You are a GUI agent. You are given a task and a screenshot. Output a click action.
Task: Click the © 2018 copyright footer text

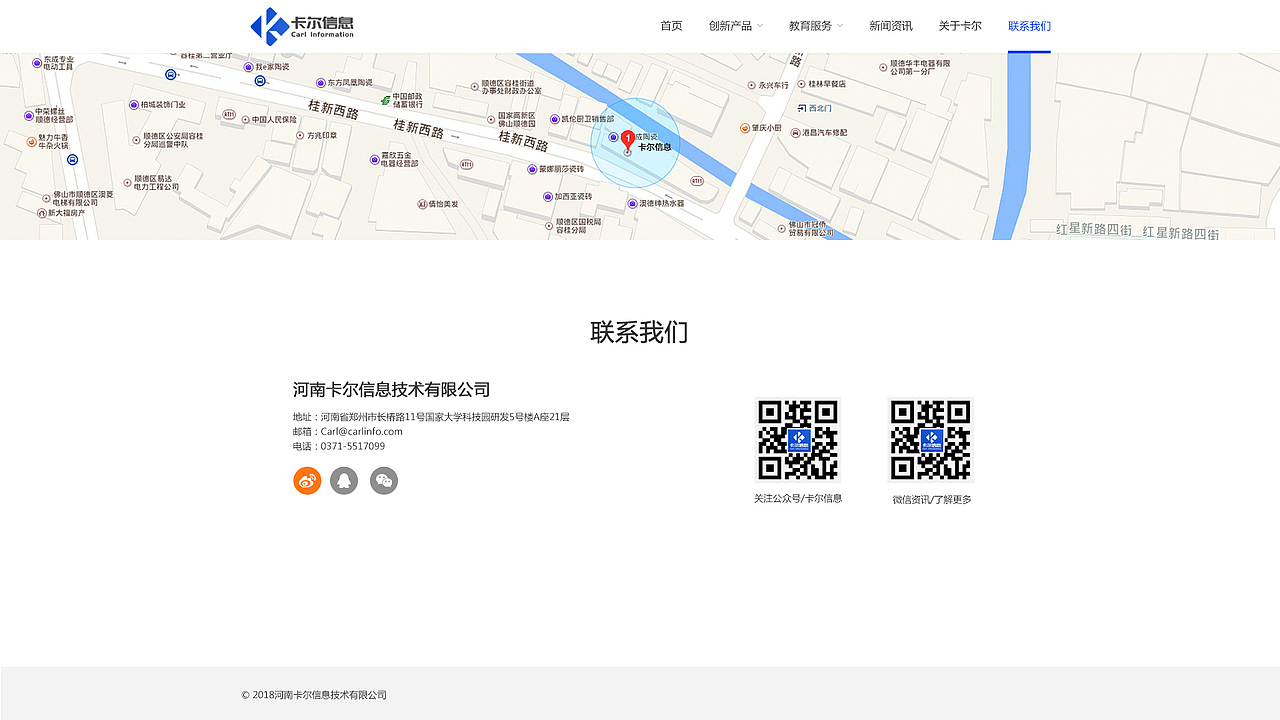pos(314,695)
